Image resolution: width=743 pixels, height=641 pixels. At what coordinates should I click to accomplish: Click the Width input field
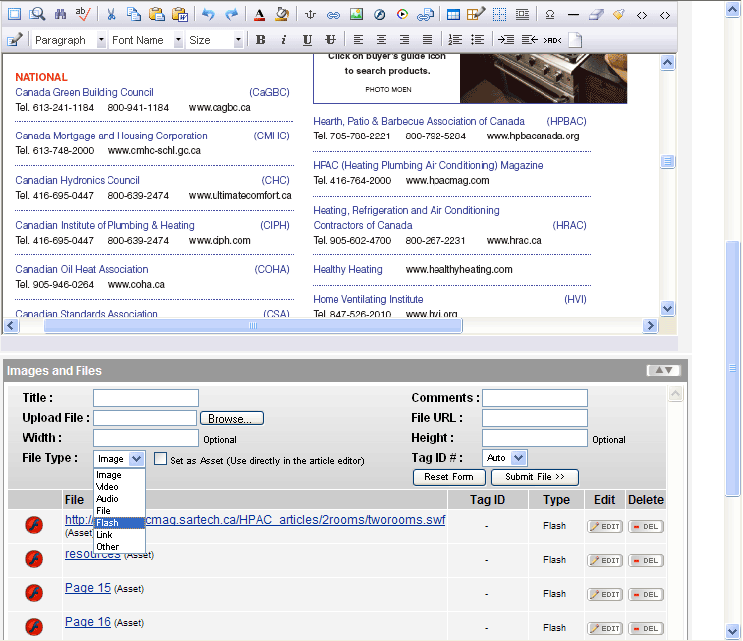[x=146, y=438]
